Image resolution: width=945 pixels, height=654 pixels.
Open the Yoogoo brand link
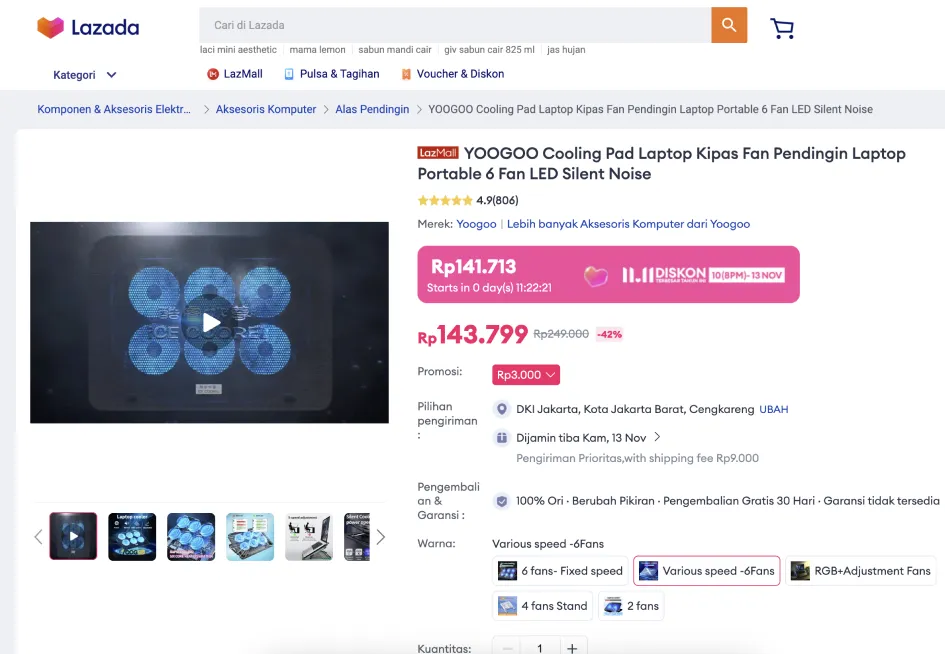click(476, 224)
